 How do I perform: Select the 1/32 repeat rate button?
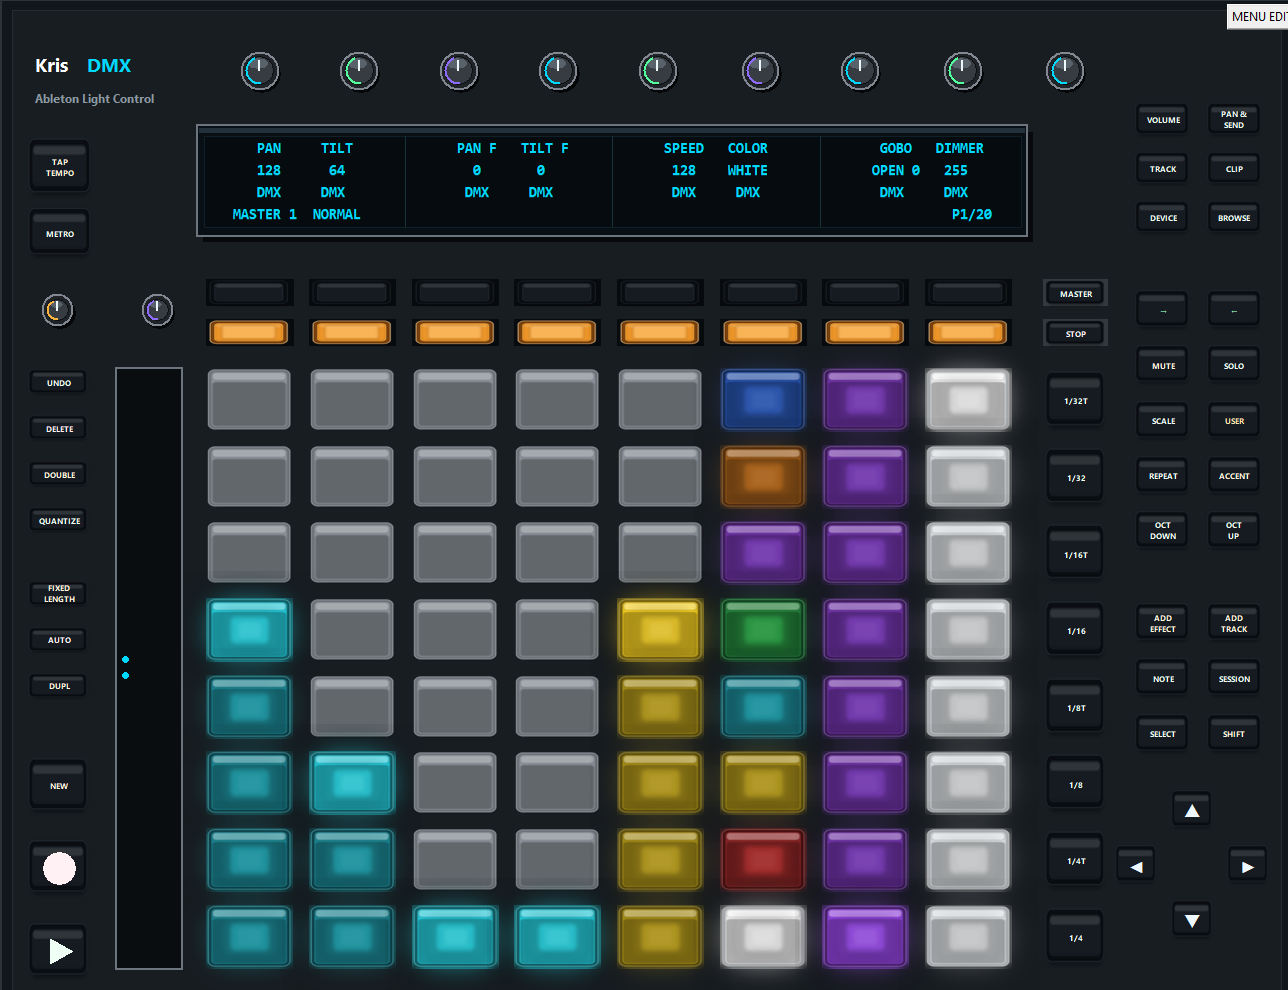(1075, 478)
